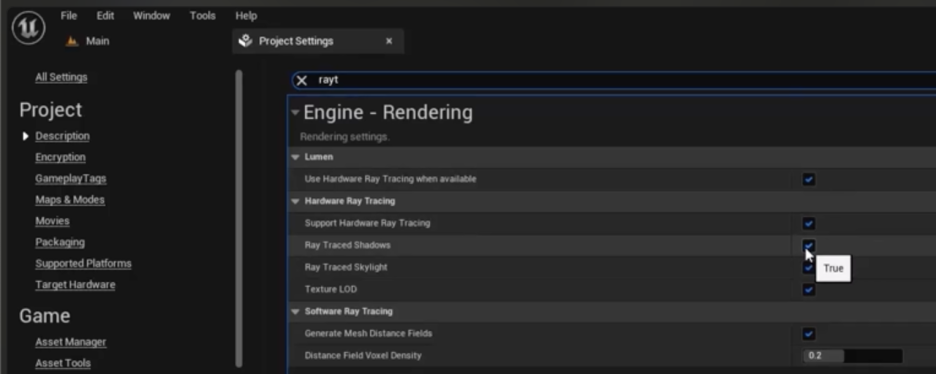Viewport: 936px width, 374px height.
Task: Click the Project heading in sidebar
Action: pyautogui.click(x=51, y=110)
